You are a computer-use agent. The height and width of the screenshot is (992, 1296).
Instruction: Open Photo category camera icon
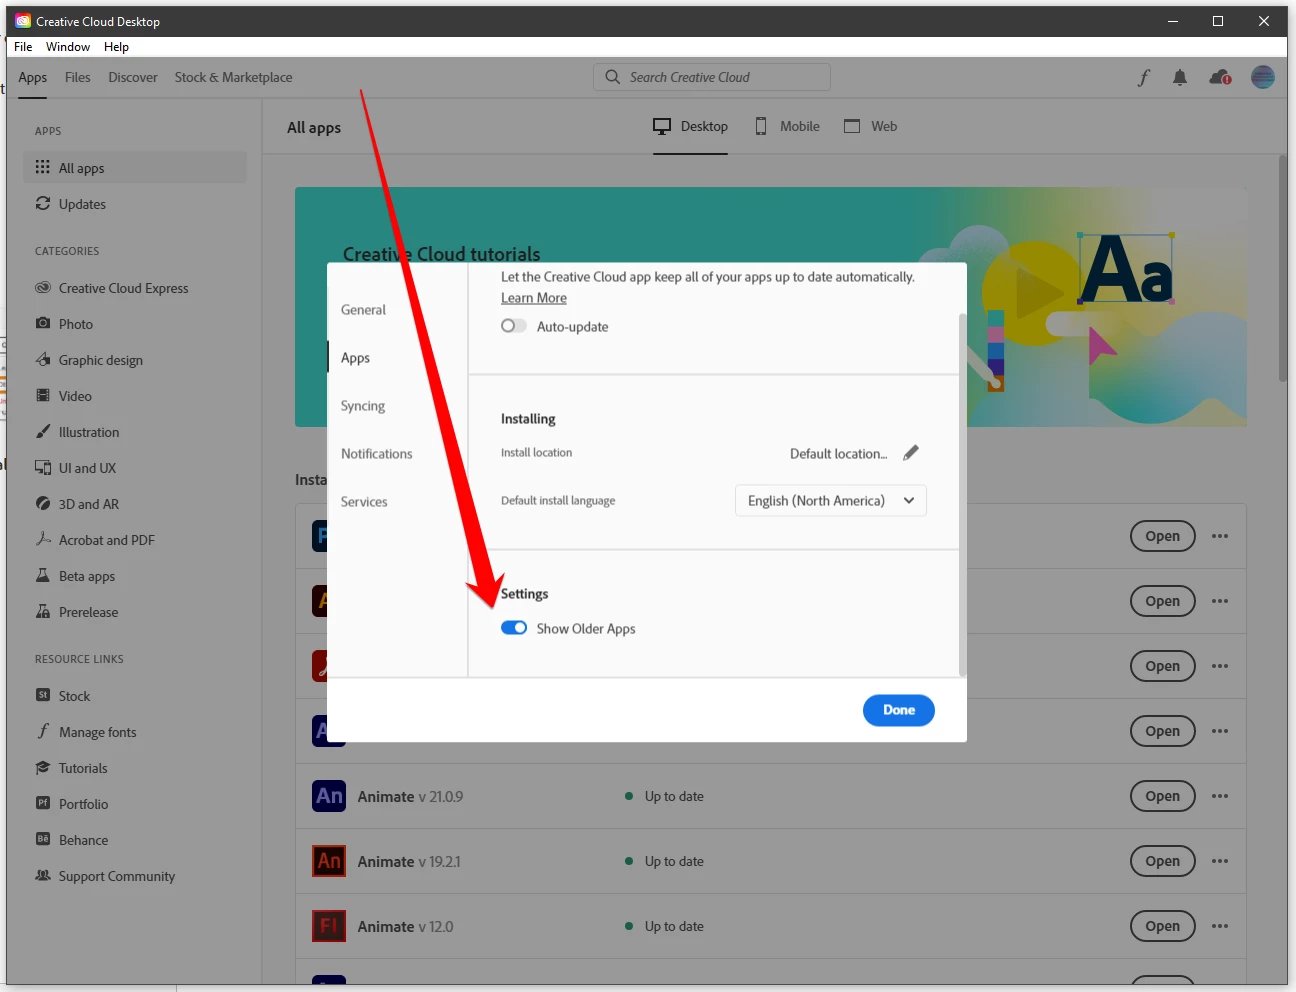point(43,323)
